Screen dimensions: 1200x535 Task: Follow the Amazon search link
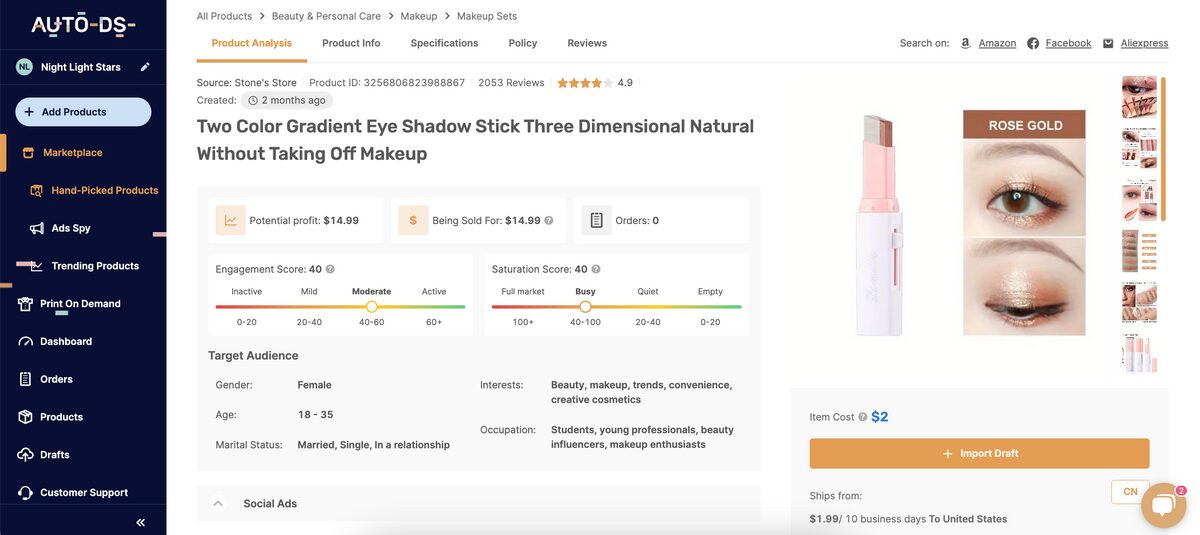click(x=997, y=43)
